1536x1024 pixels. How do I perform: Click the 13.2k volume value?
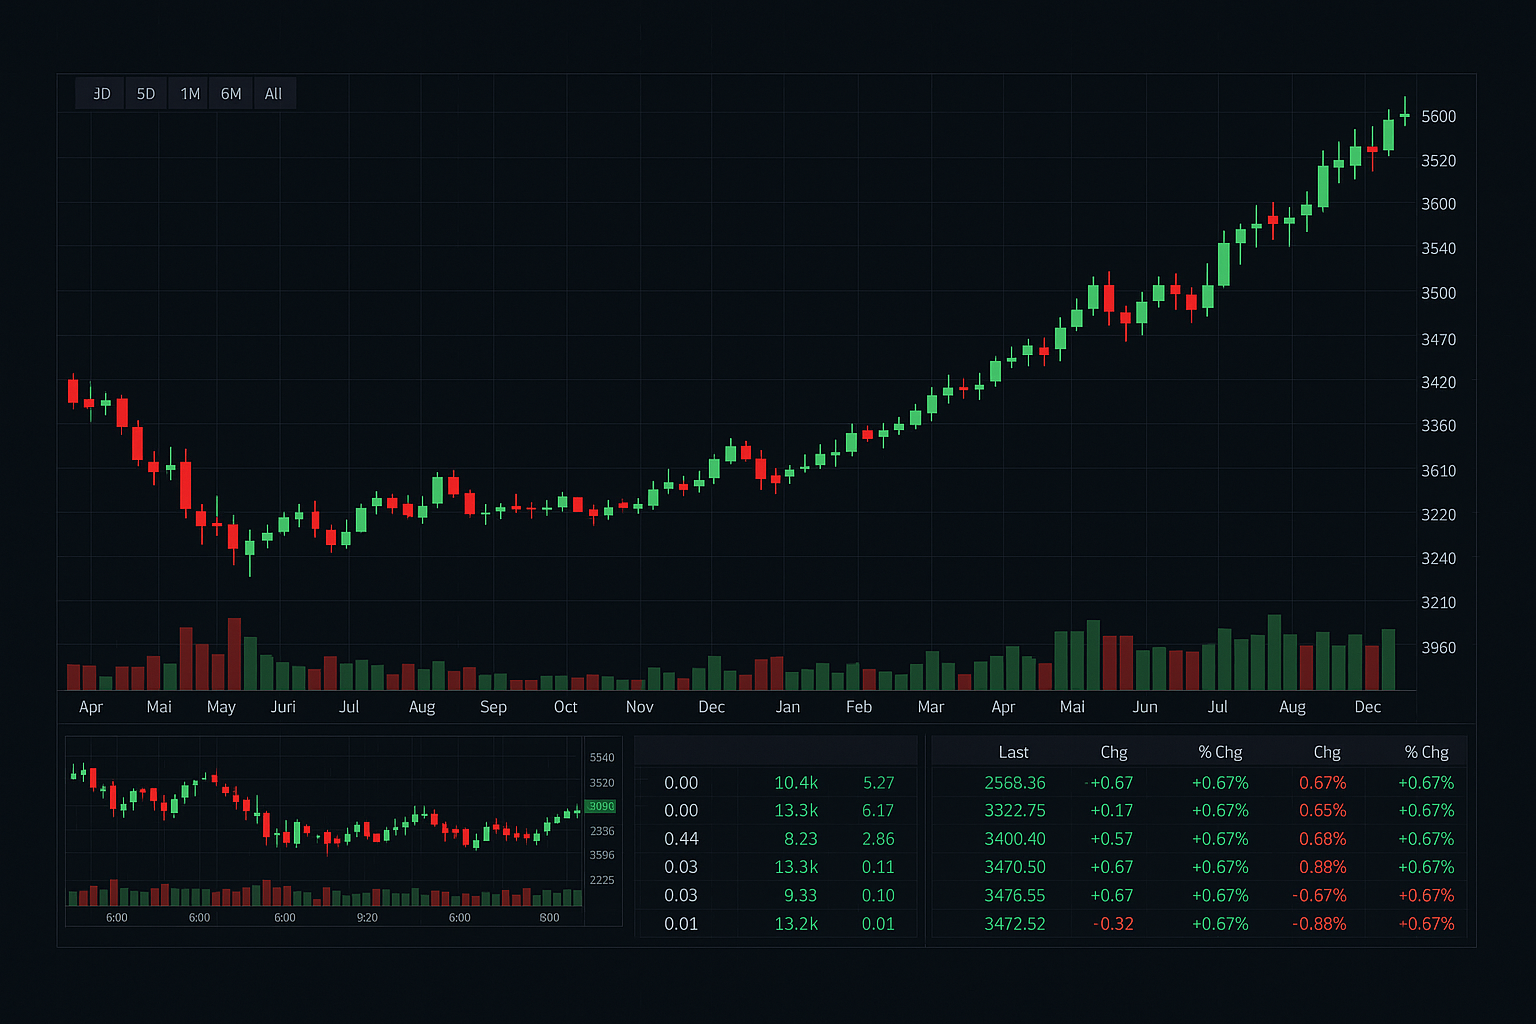click(x=796, y=924)
